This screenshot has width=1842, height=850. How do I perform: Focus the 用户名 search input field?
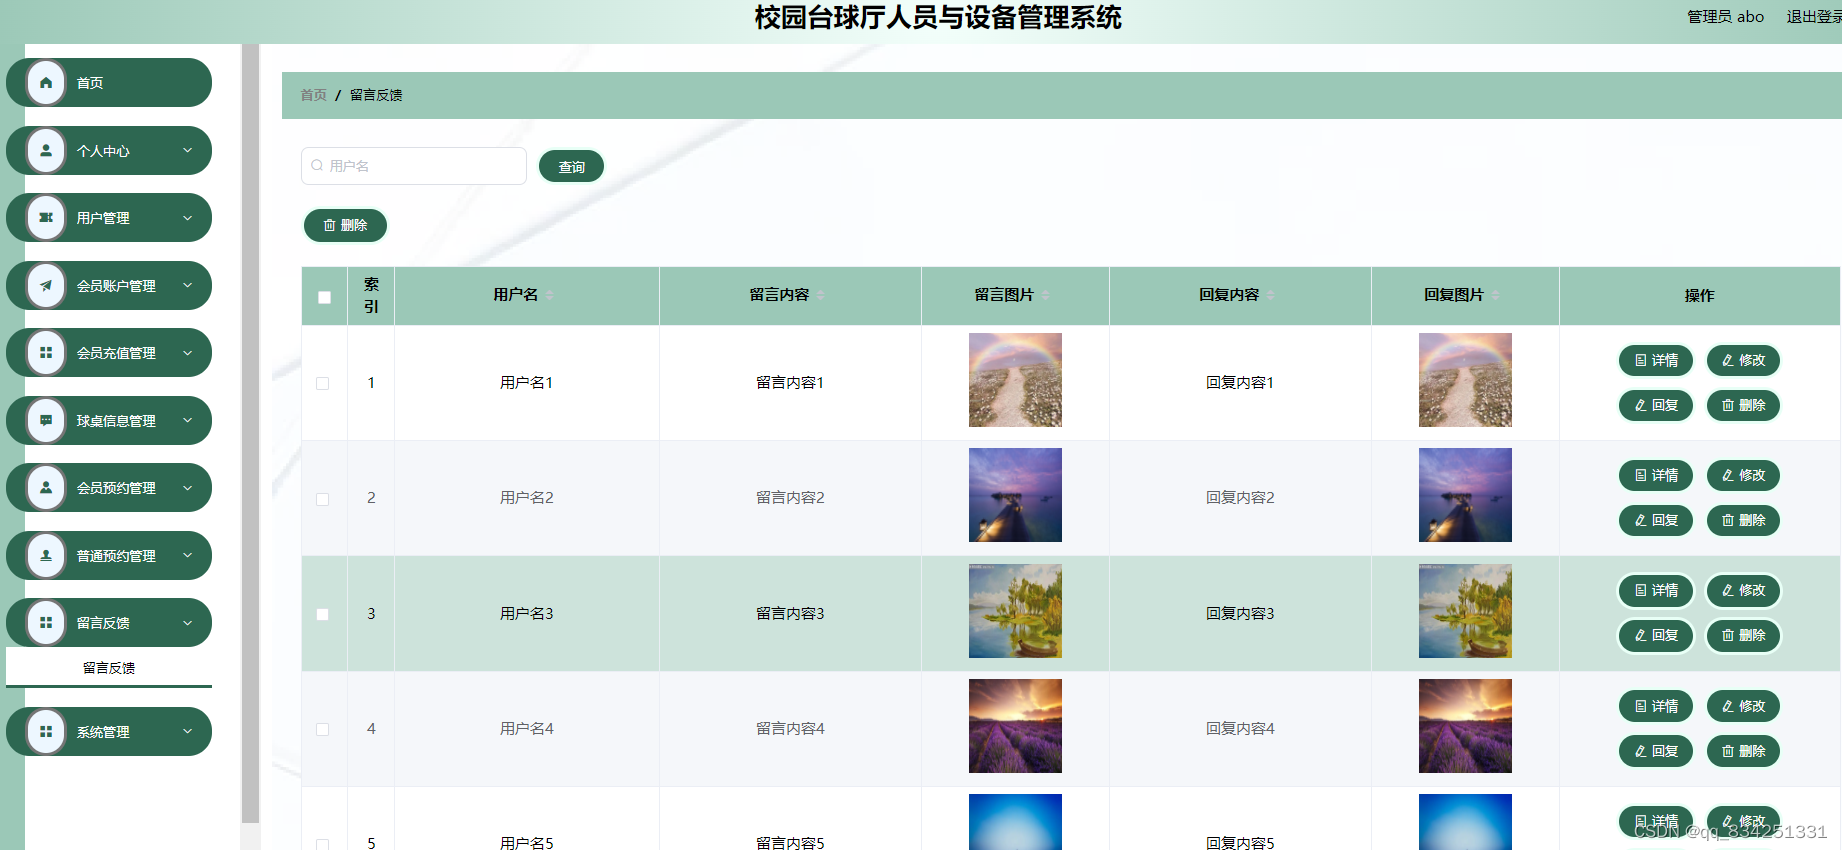coord(414,166)
